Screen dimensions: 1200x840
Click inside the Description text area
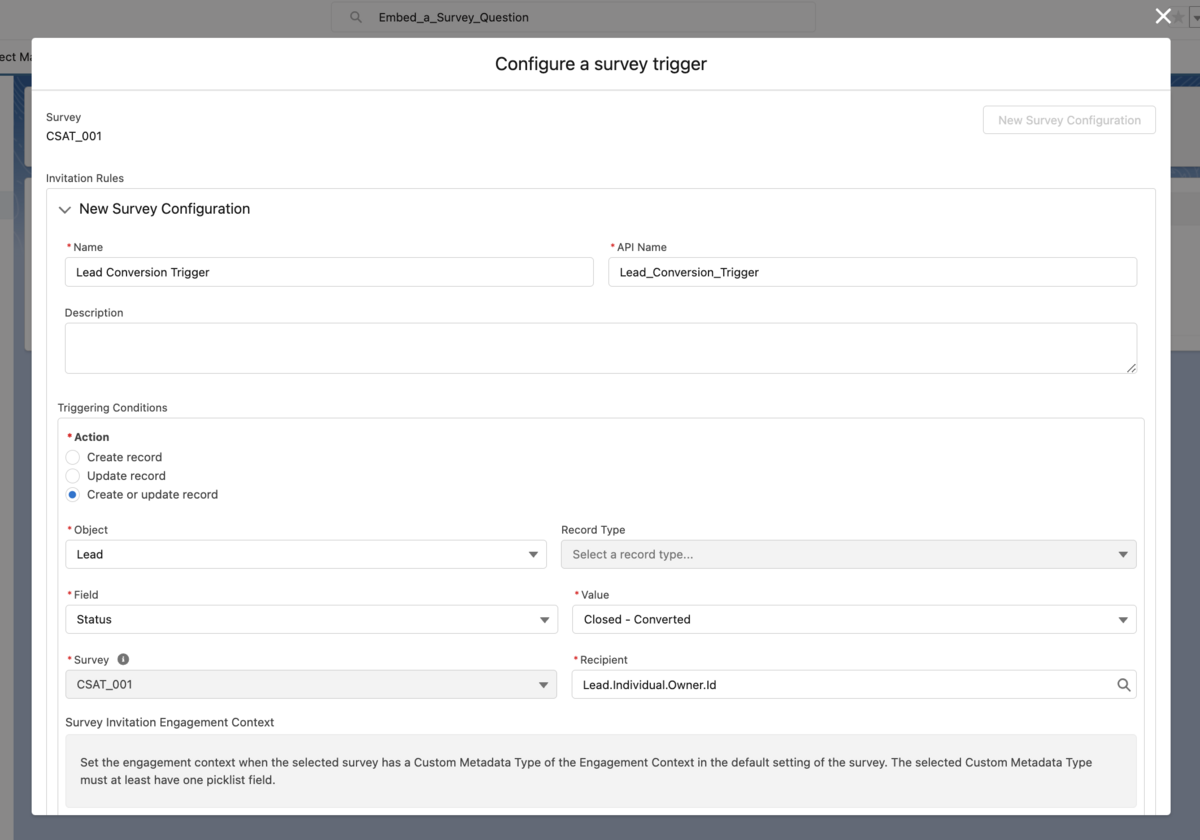pos(600,348)
